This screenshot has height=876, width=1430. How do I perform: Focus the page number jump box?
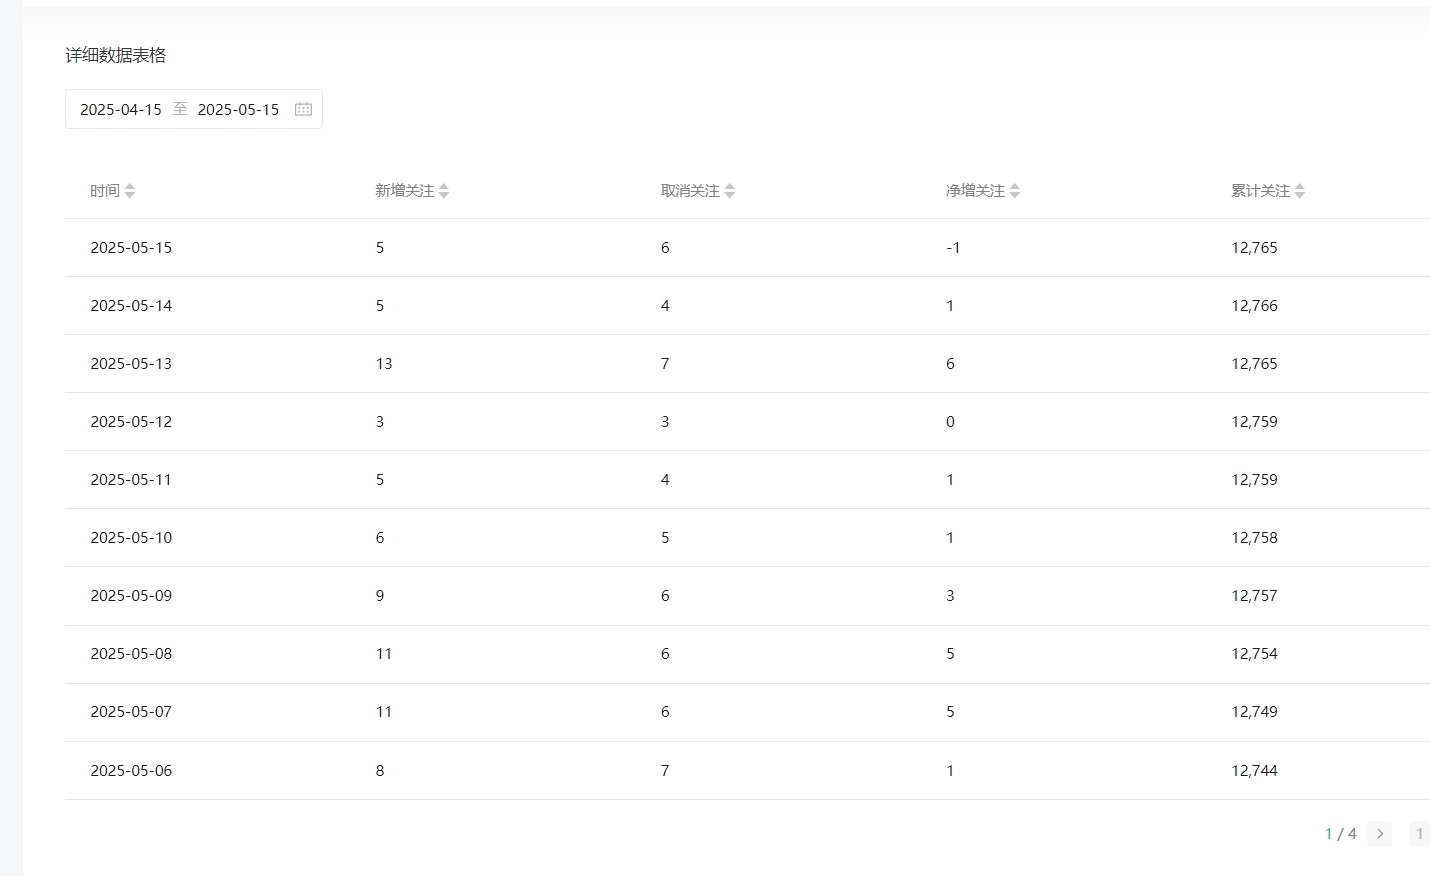(x=1419, y=833)
